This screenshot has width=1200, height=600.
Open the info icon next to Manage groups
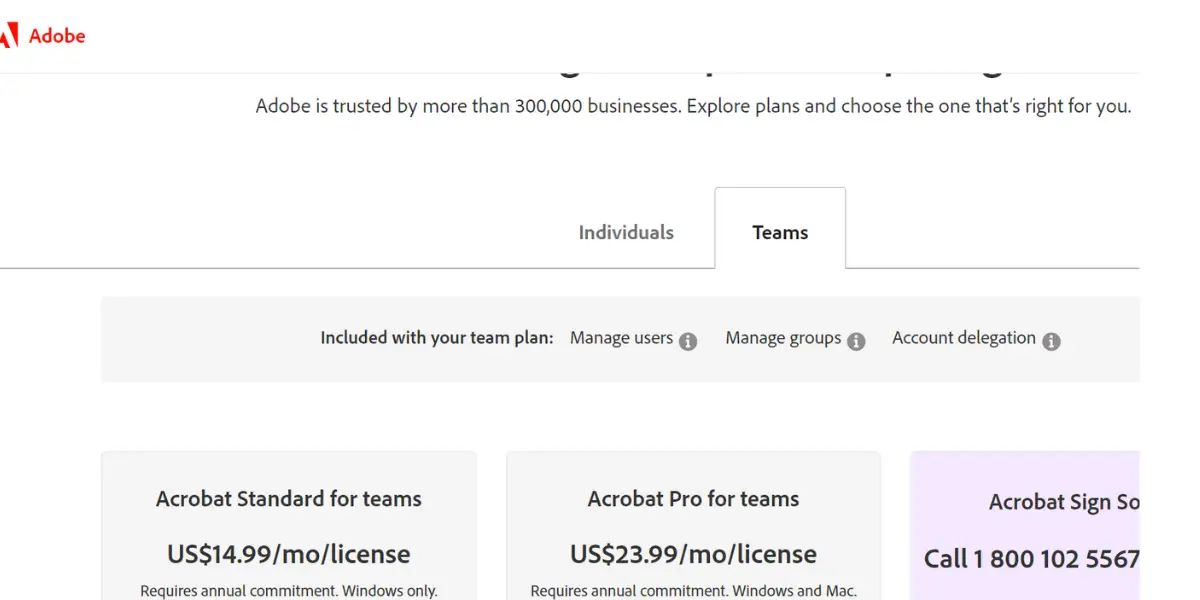[856, 341]
